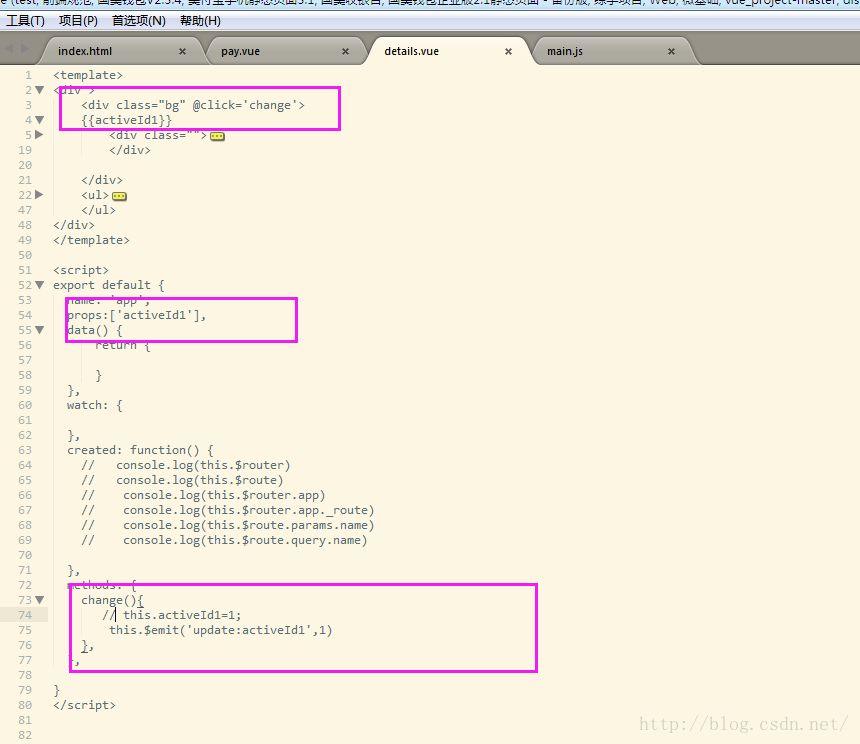Click this.$emit('update:activeId1',1) line

coord(220,630)
